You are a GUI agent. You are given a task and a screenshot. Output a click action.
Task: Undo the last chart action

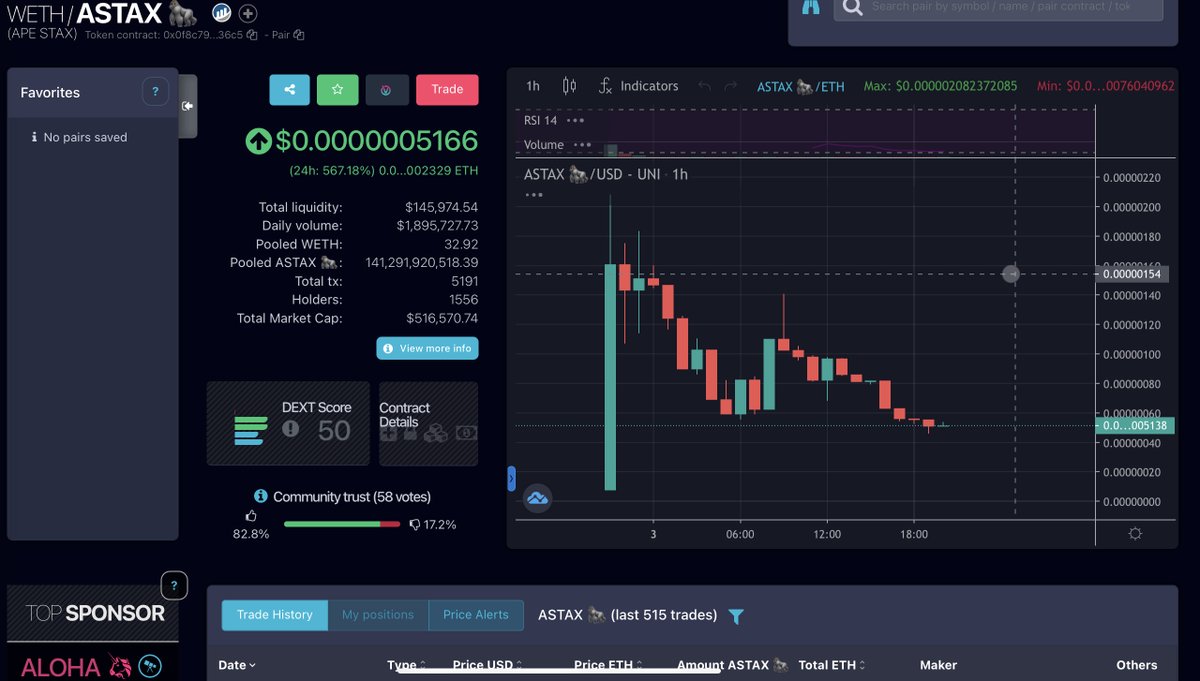705,87
